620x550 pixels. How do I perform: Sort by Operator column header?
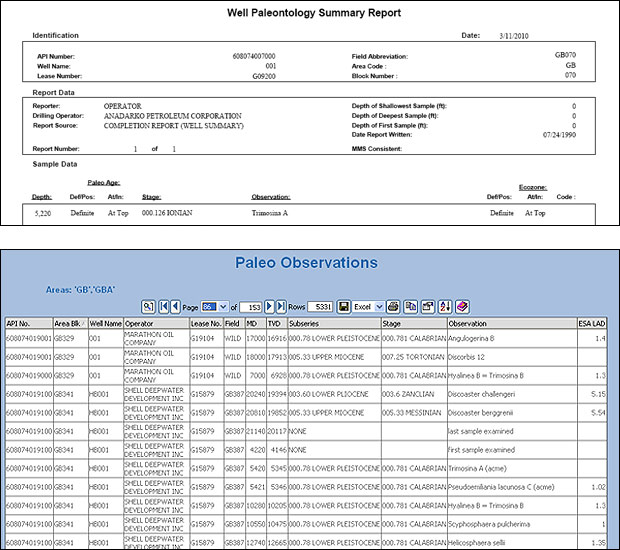pos(156,323)
